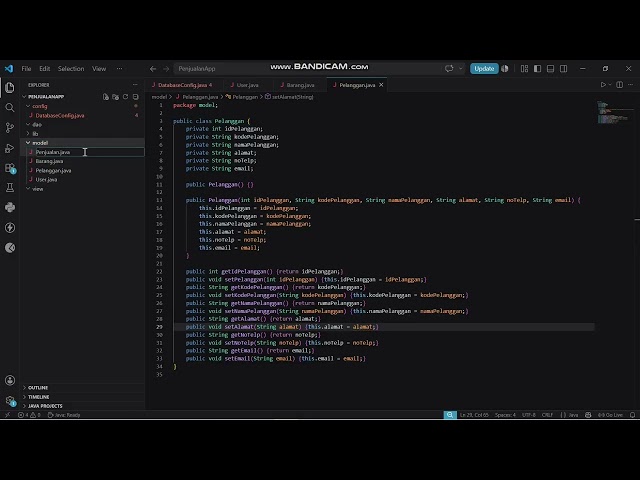Open the run dropdown arrow next to play
640x480 pixels.
610,84
